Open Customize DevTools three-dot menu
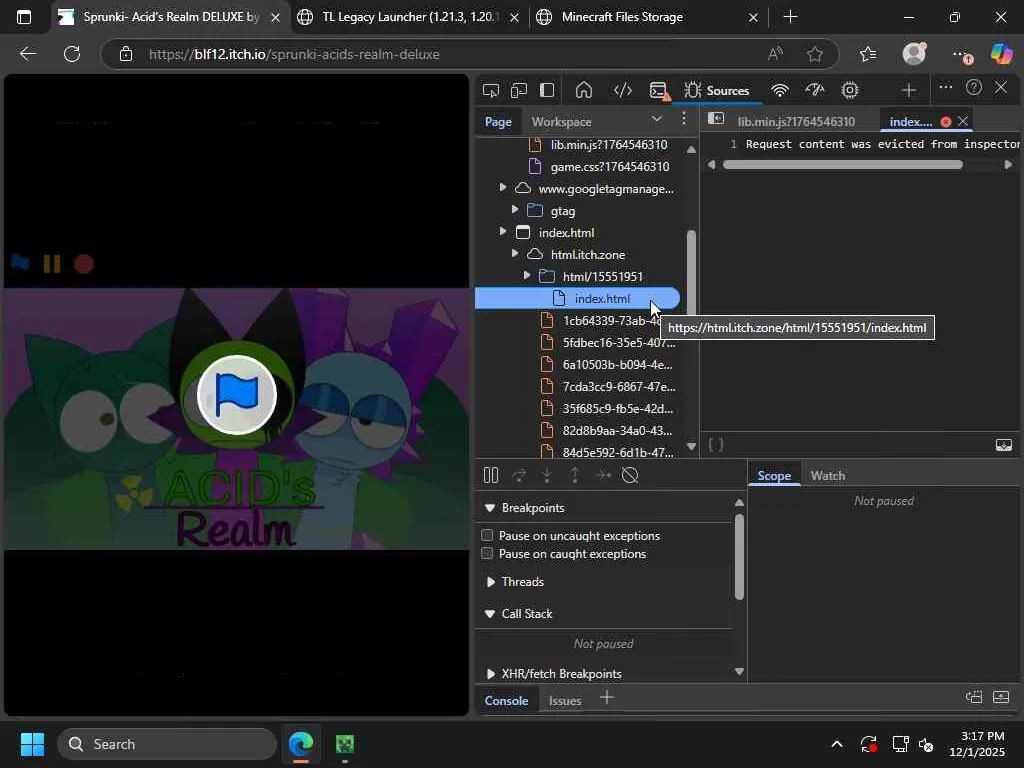This screenshot has height=768, width=1024. [945, 87]
